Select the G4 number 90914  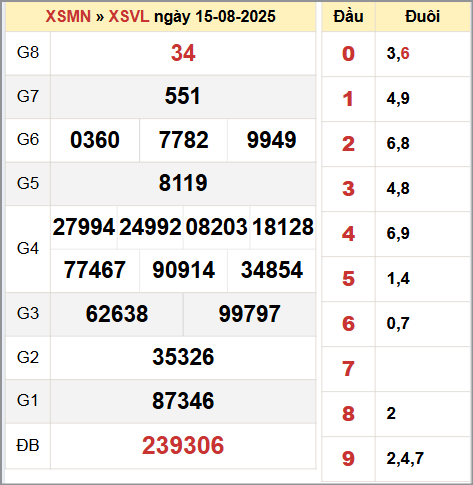pos(184,270)
